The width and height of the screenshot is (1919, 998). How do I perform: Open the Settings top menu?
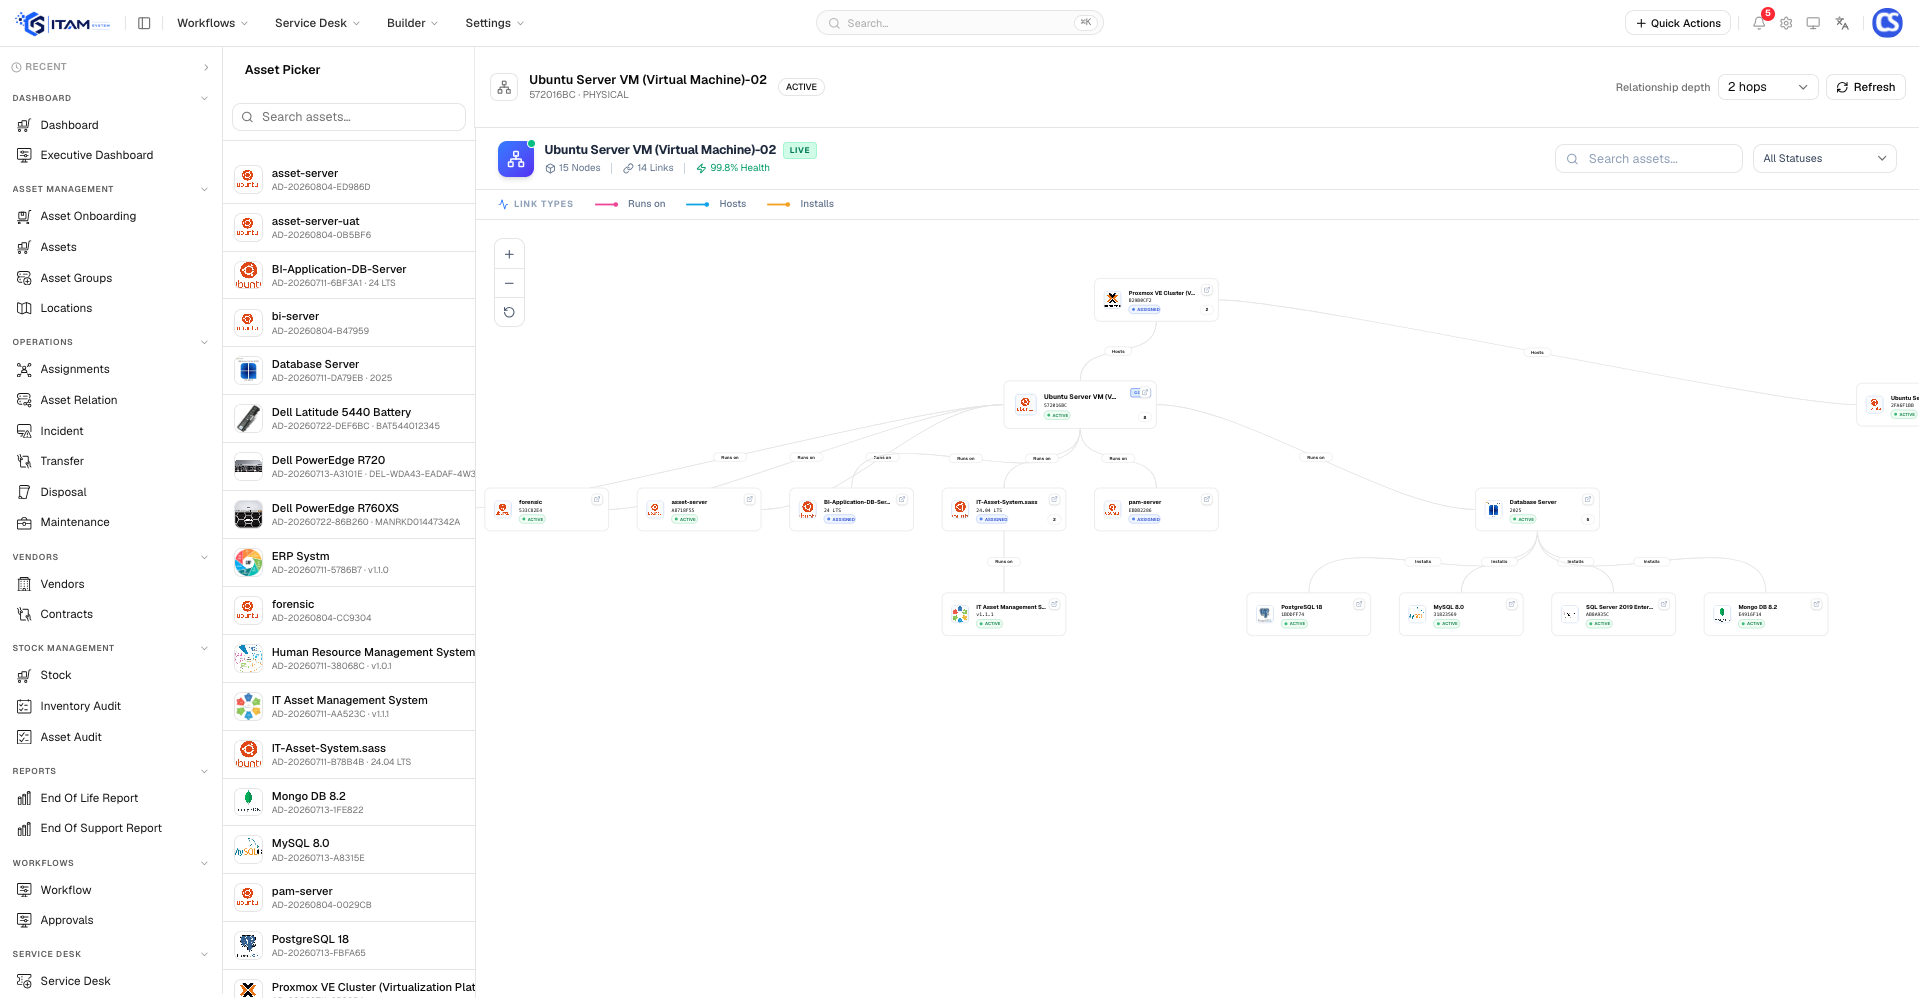[x=494, y=23]
